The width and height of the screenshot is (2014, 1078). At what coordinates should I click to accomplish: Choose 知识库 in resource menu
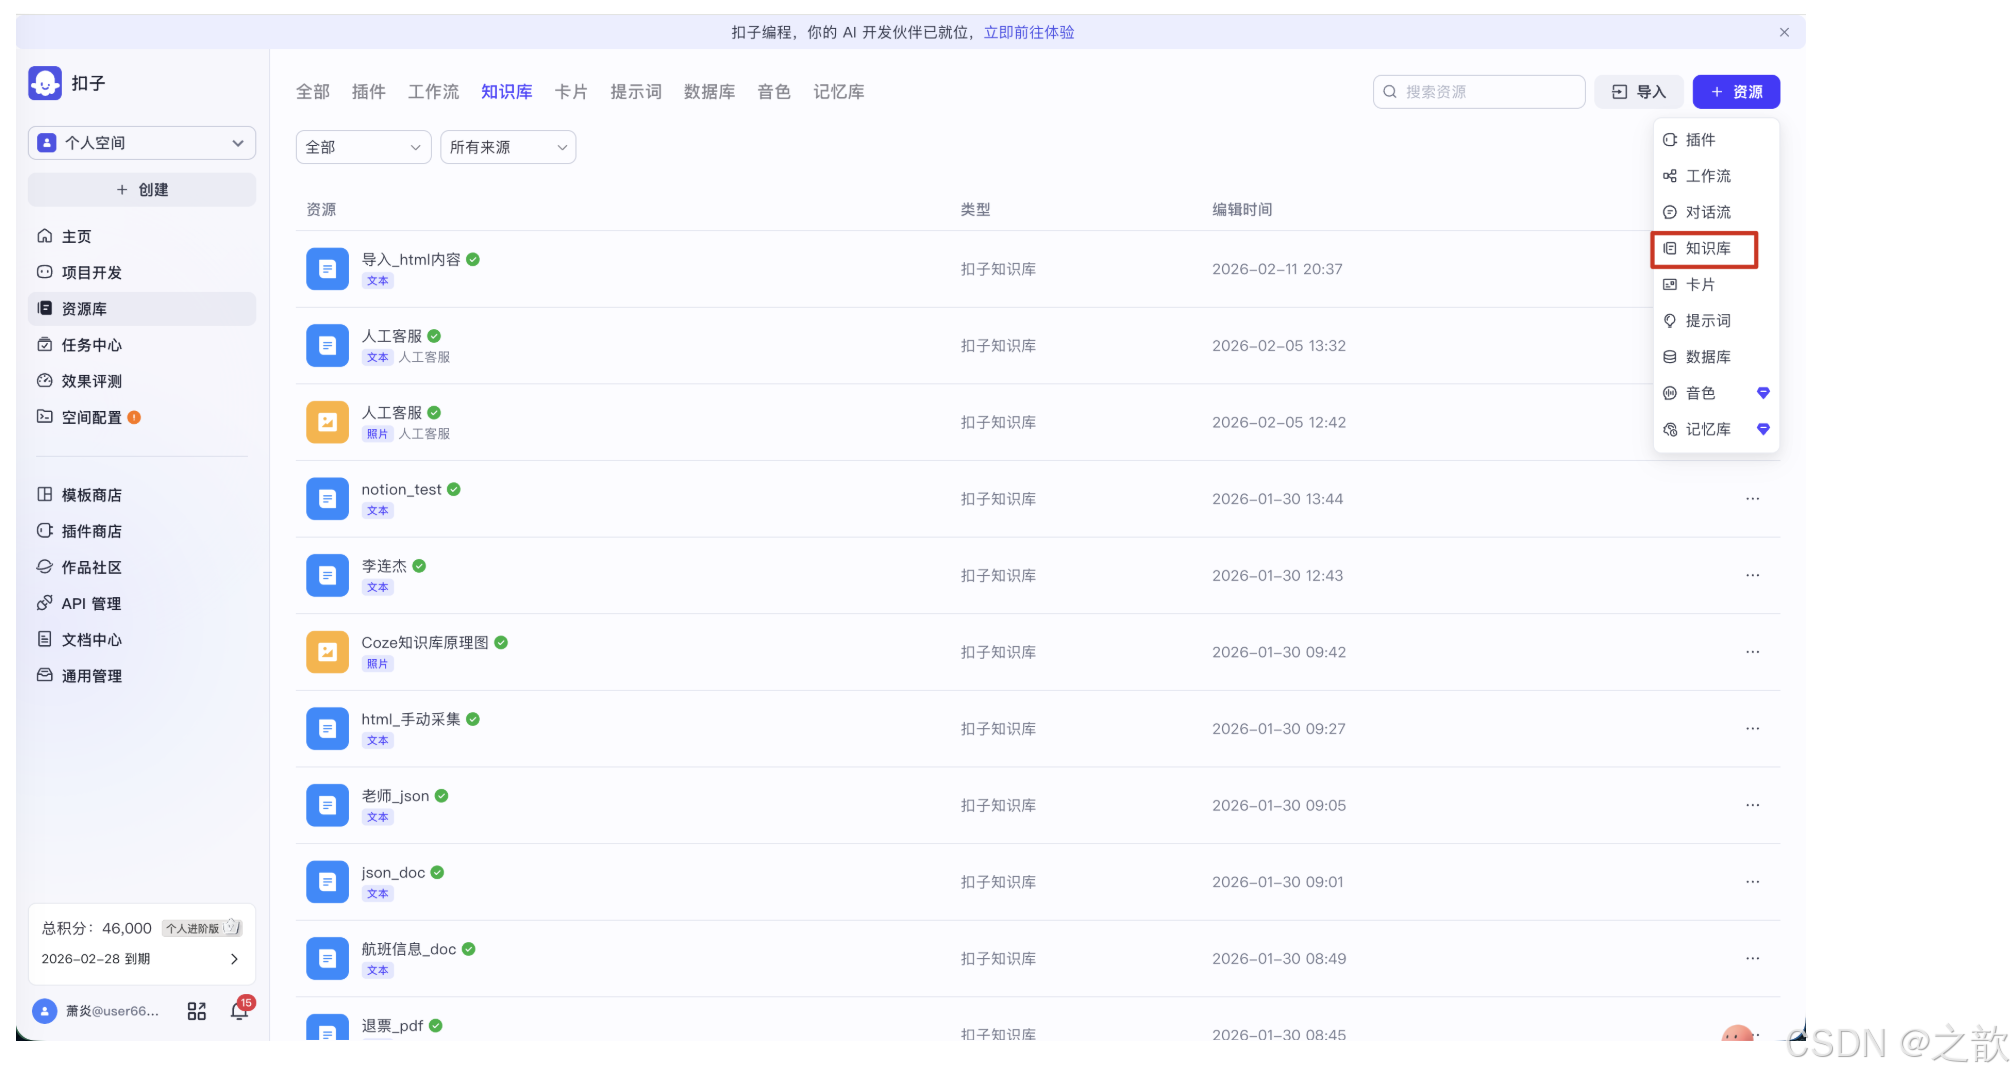pyautogui.click(x=1716, y=248)
